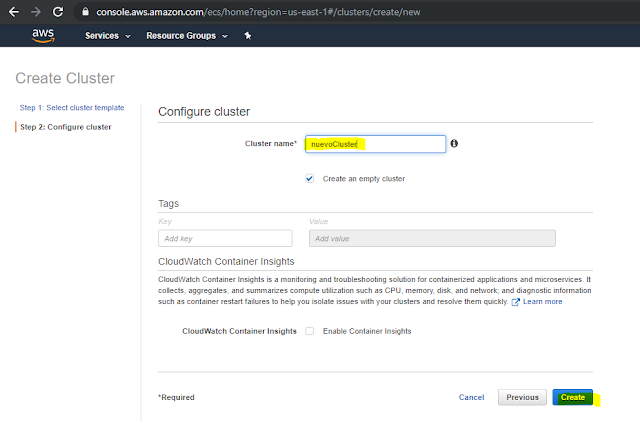Select Step 2: Configure cluster

(66, 127)
